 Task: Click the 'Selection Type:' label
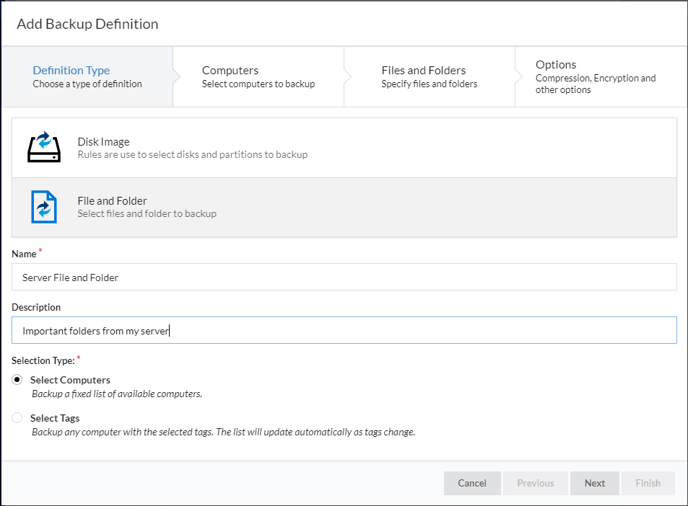pos(43,361)
